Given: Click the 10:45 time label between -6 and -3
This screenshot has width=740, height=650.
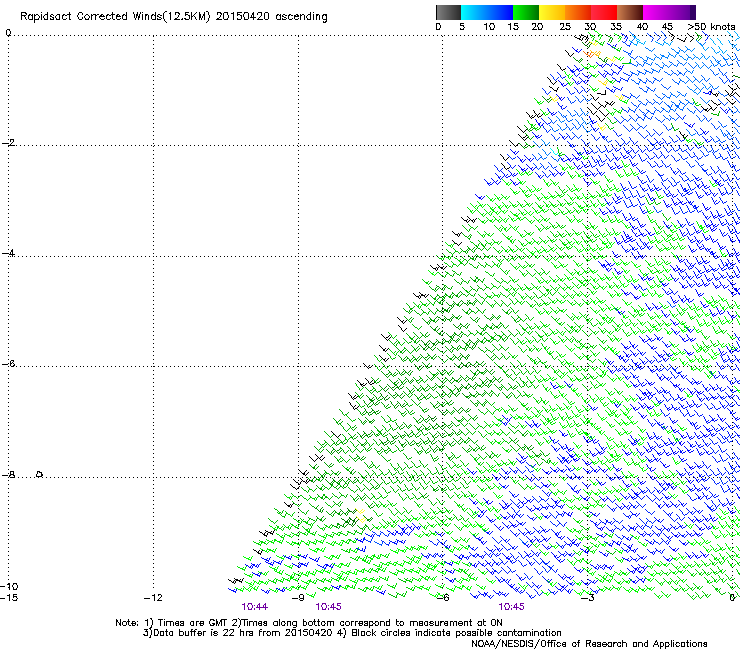Looking at the screenshot, I should (512, 607).
